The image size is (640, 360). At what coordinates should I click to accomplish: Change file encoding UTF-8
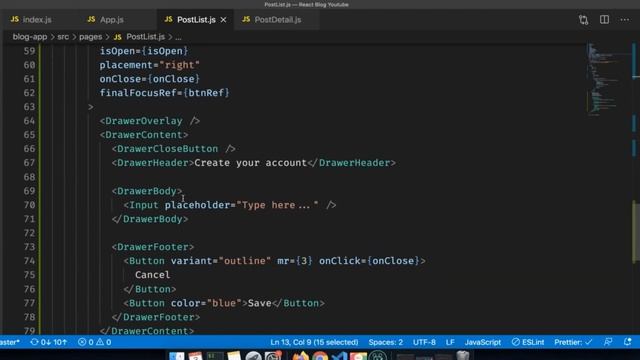(424, 342)
